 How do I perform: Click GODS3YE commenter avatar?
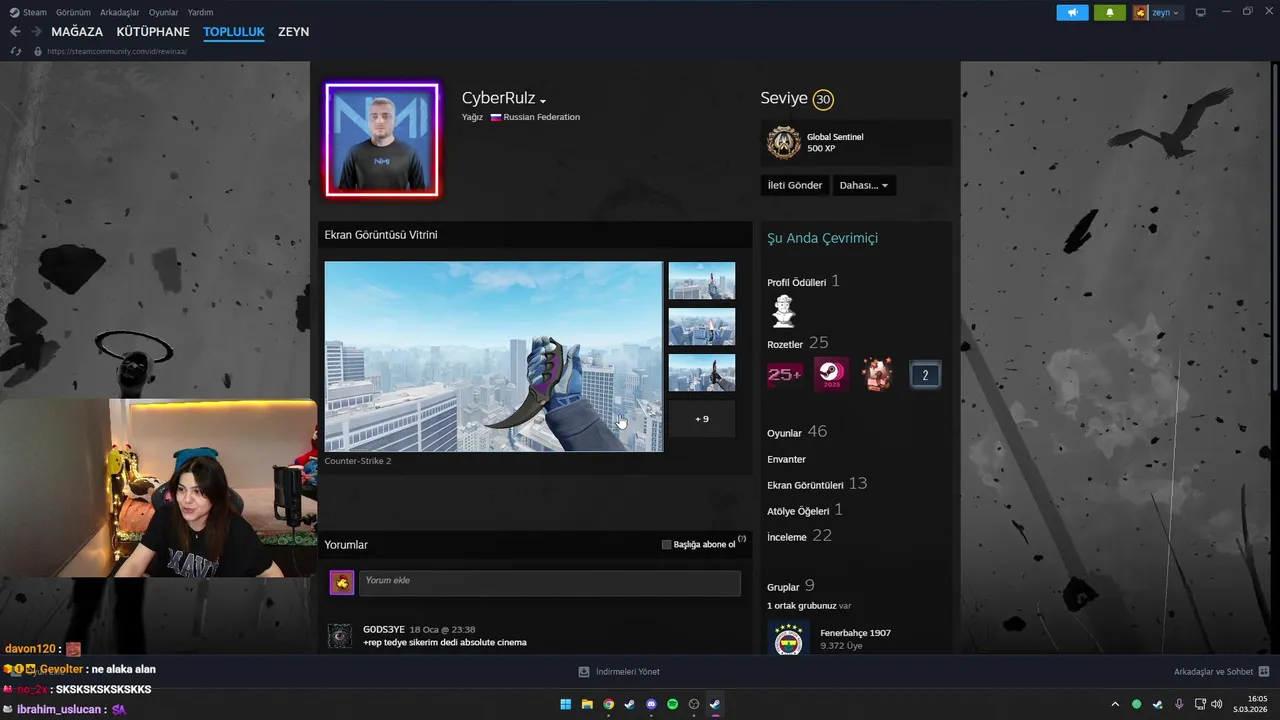[340, 636]
